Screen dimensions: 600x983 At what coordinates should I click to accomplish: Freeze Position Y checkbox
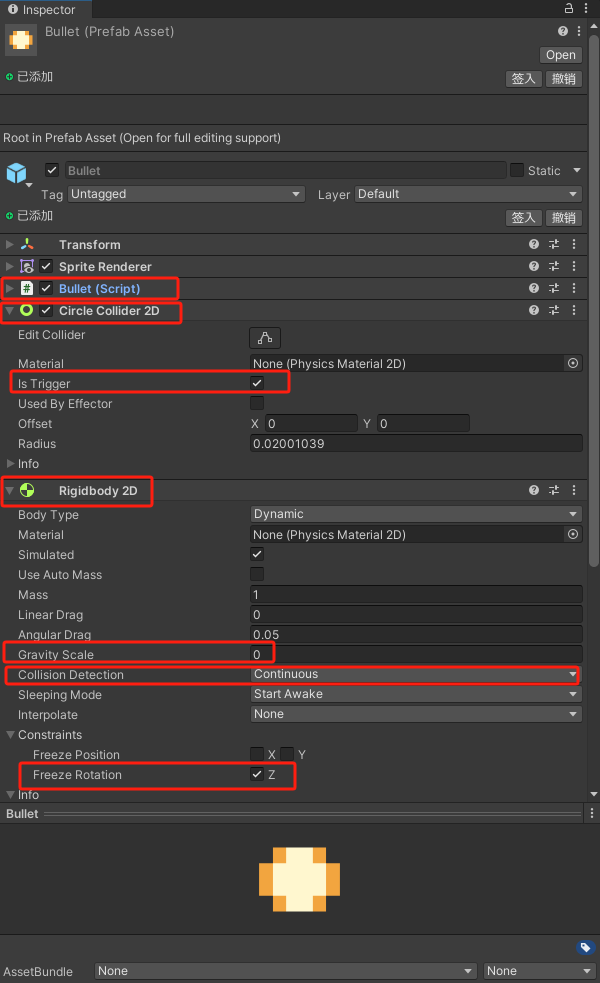pyautogui.click(x=287, y=754)
